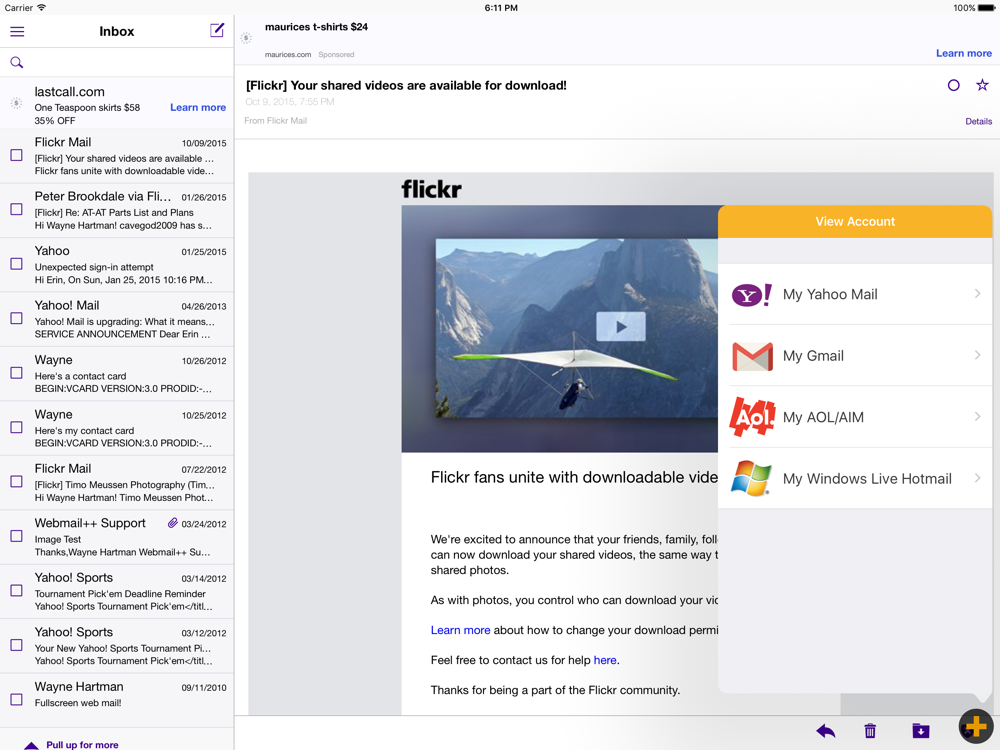Open the hamburger menu in Inbox header
Screen dimensions: 1000x750
tap(17, 31)
